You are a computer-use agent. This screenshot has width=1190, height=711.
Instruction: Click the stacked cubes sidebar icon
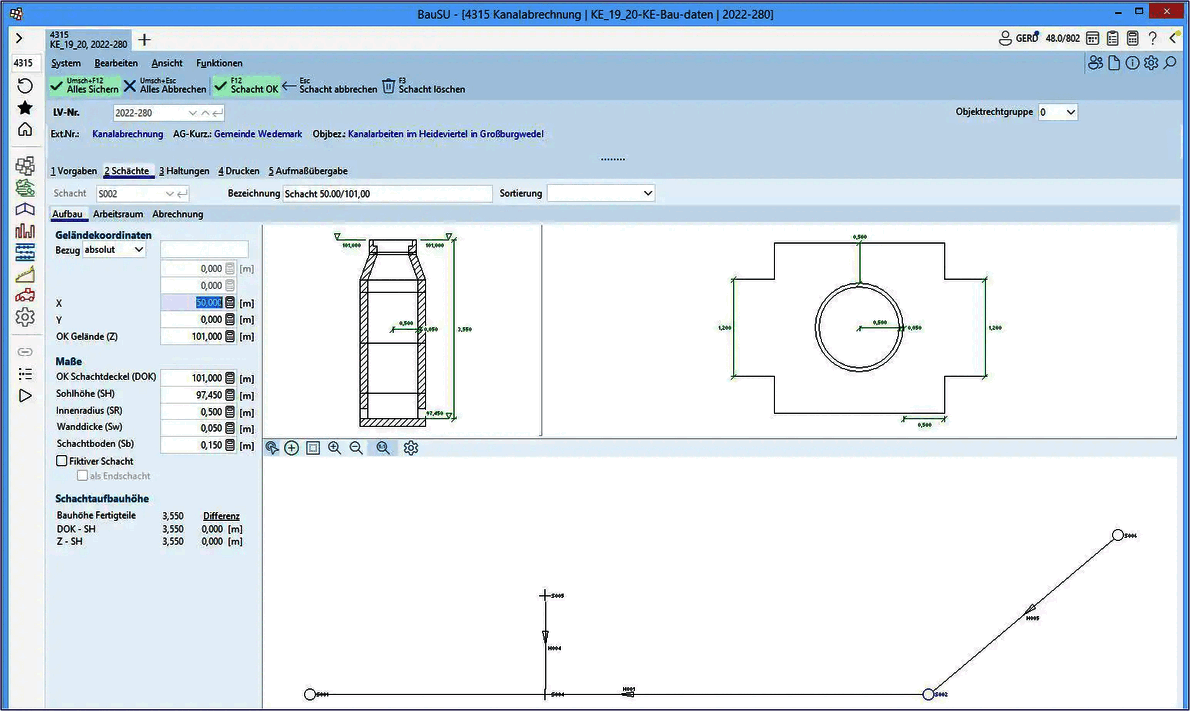pos(25,165)
